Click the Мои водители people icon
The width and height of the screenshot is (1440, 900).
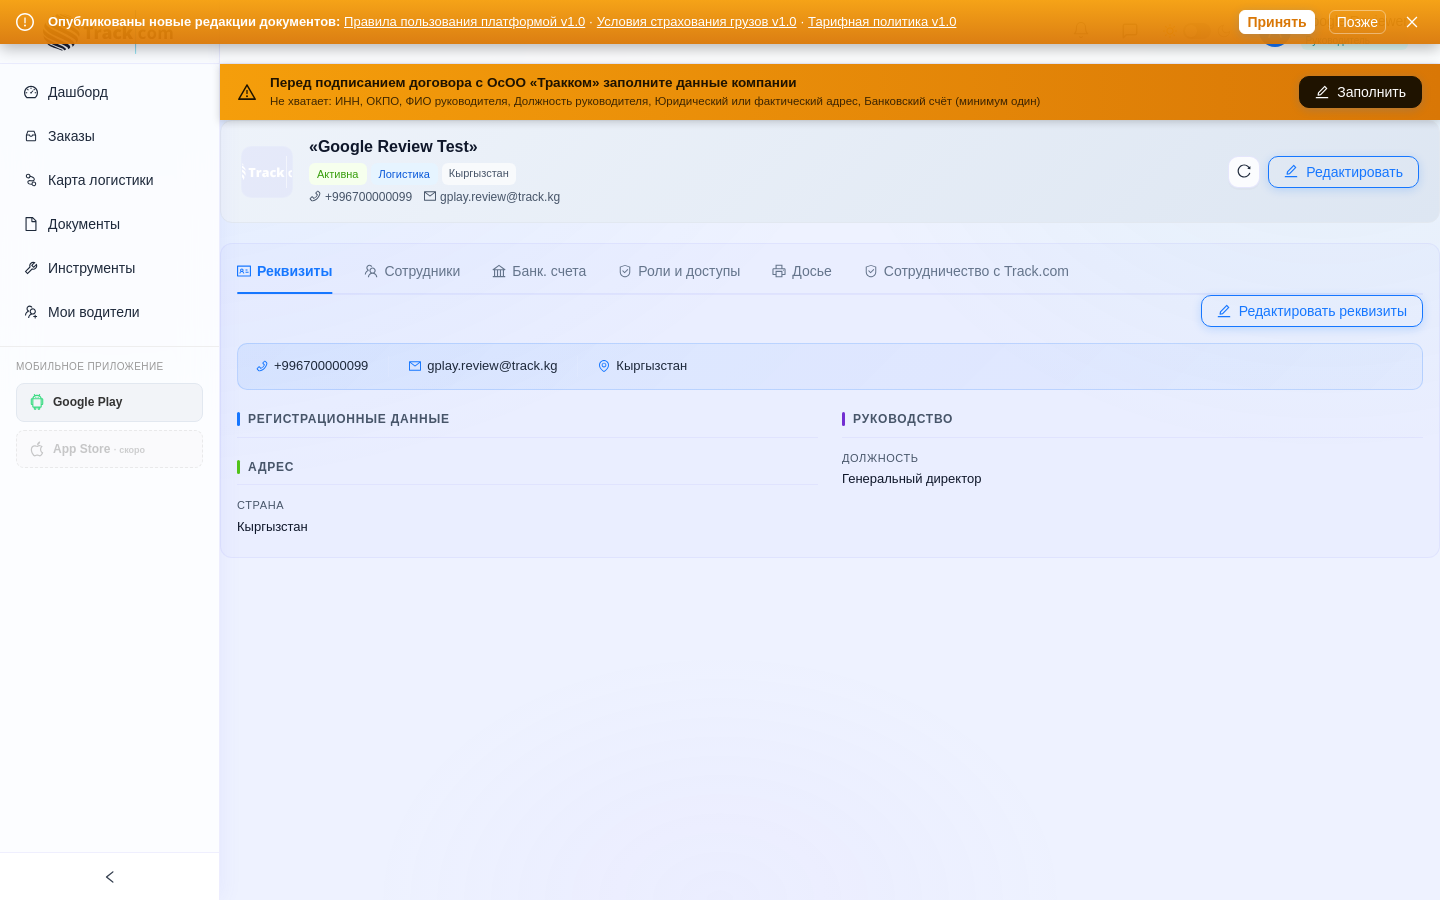[x=31, y=312]
